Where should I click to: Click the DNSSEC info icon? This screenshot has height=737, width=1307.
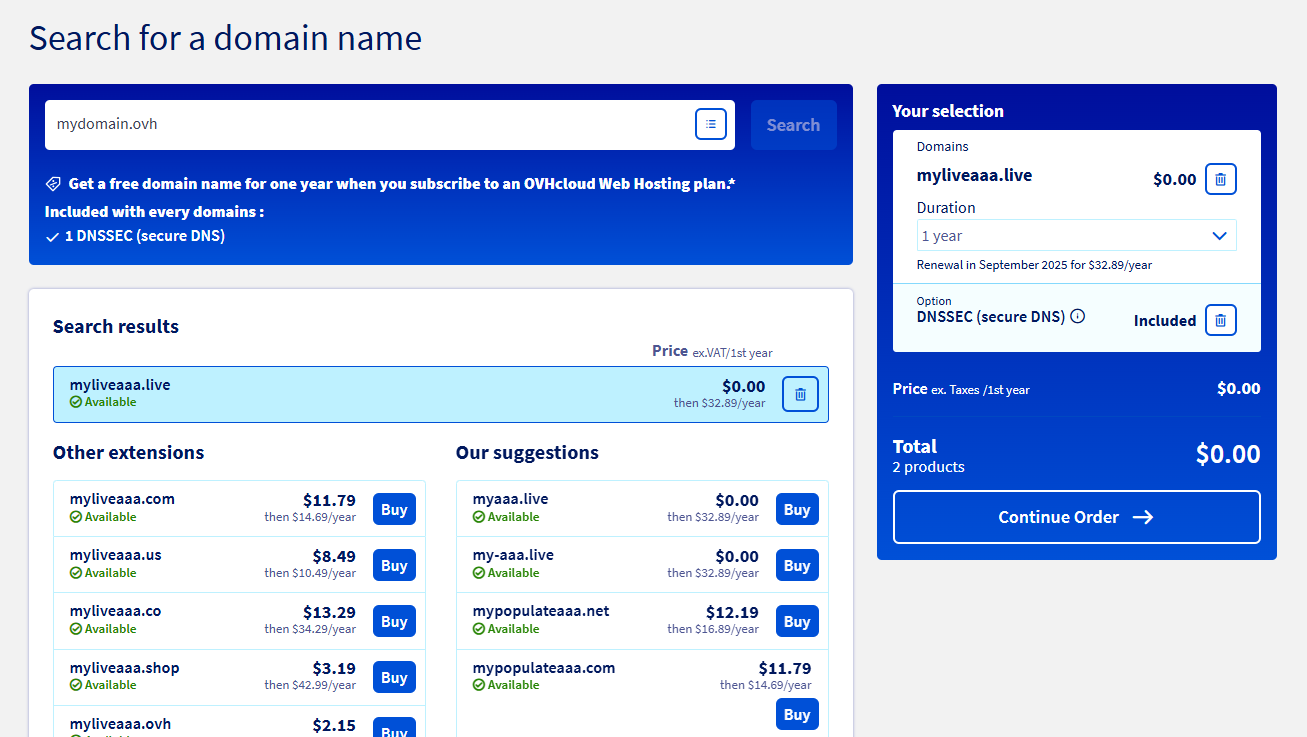click(x=1077, y=317)
